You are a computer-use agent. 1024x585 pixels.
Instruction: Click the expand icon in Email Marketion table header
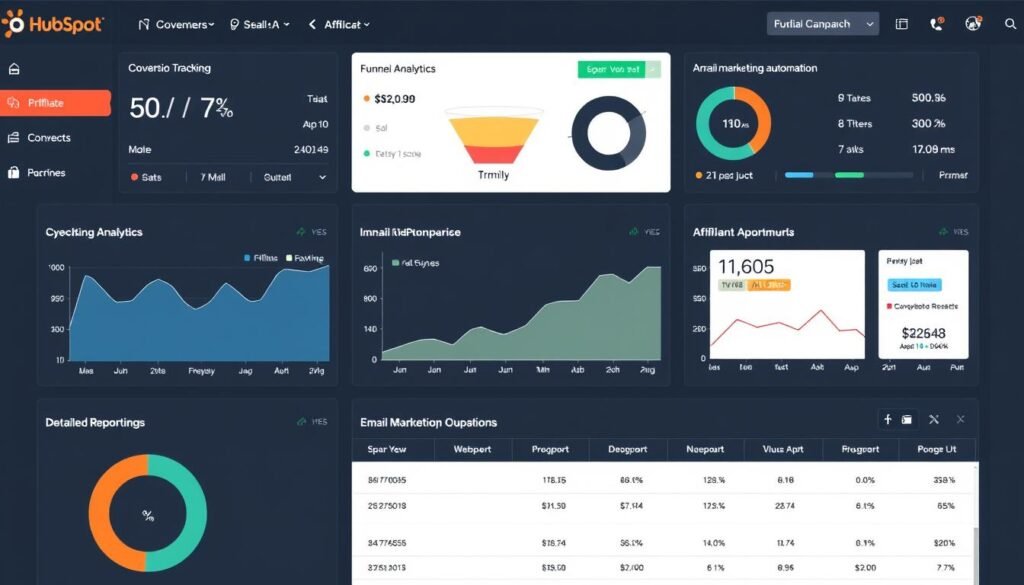[x=933, y=420]
